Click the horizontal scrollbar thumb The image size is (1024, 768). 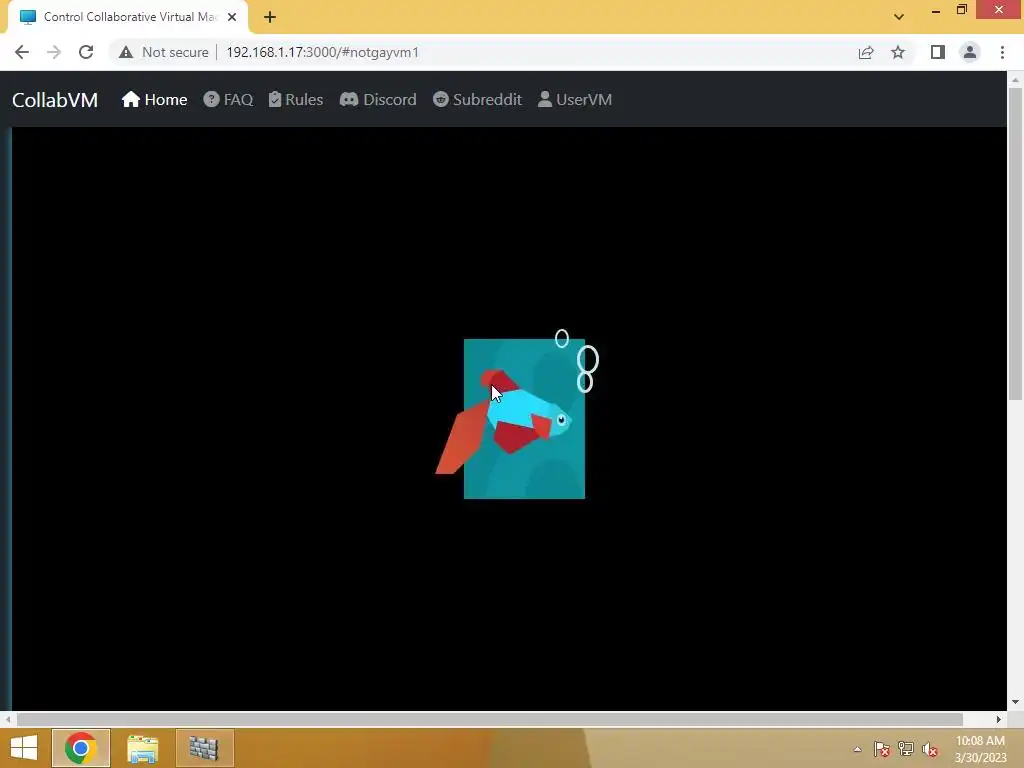pyautogui.click(x=490, y=719)
